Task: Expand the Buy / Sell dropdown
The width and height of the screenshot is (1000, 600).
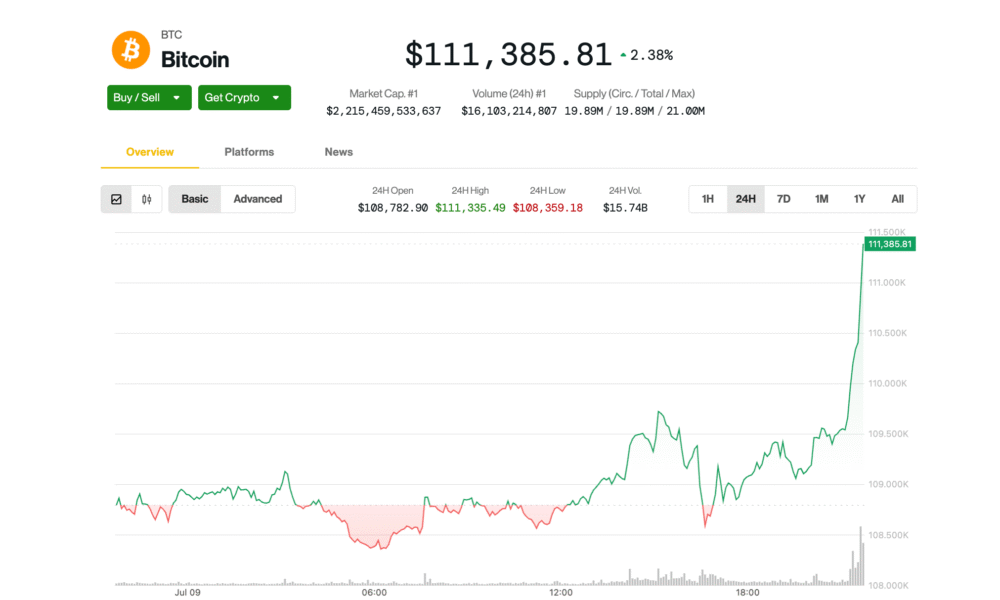Action: coord(176,97)
